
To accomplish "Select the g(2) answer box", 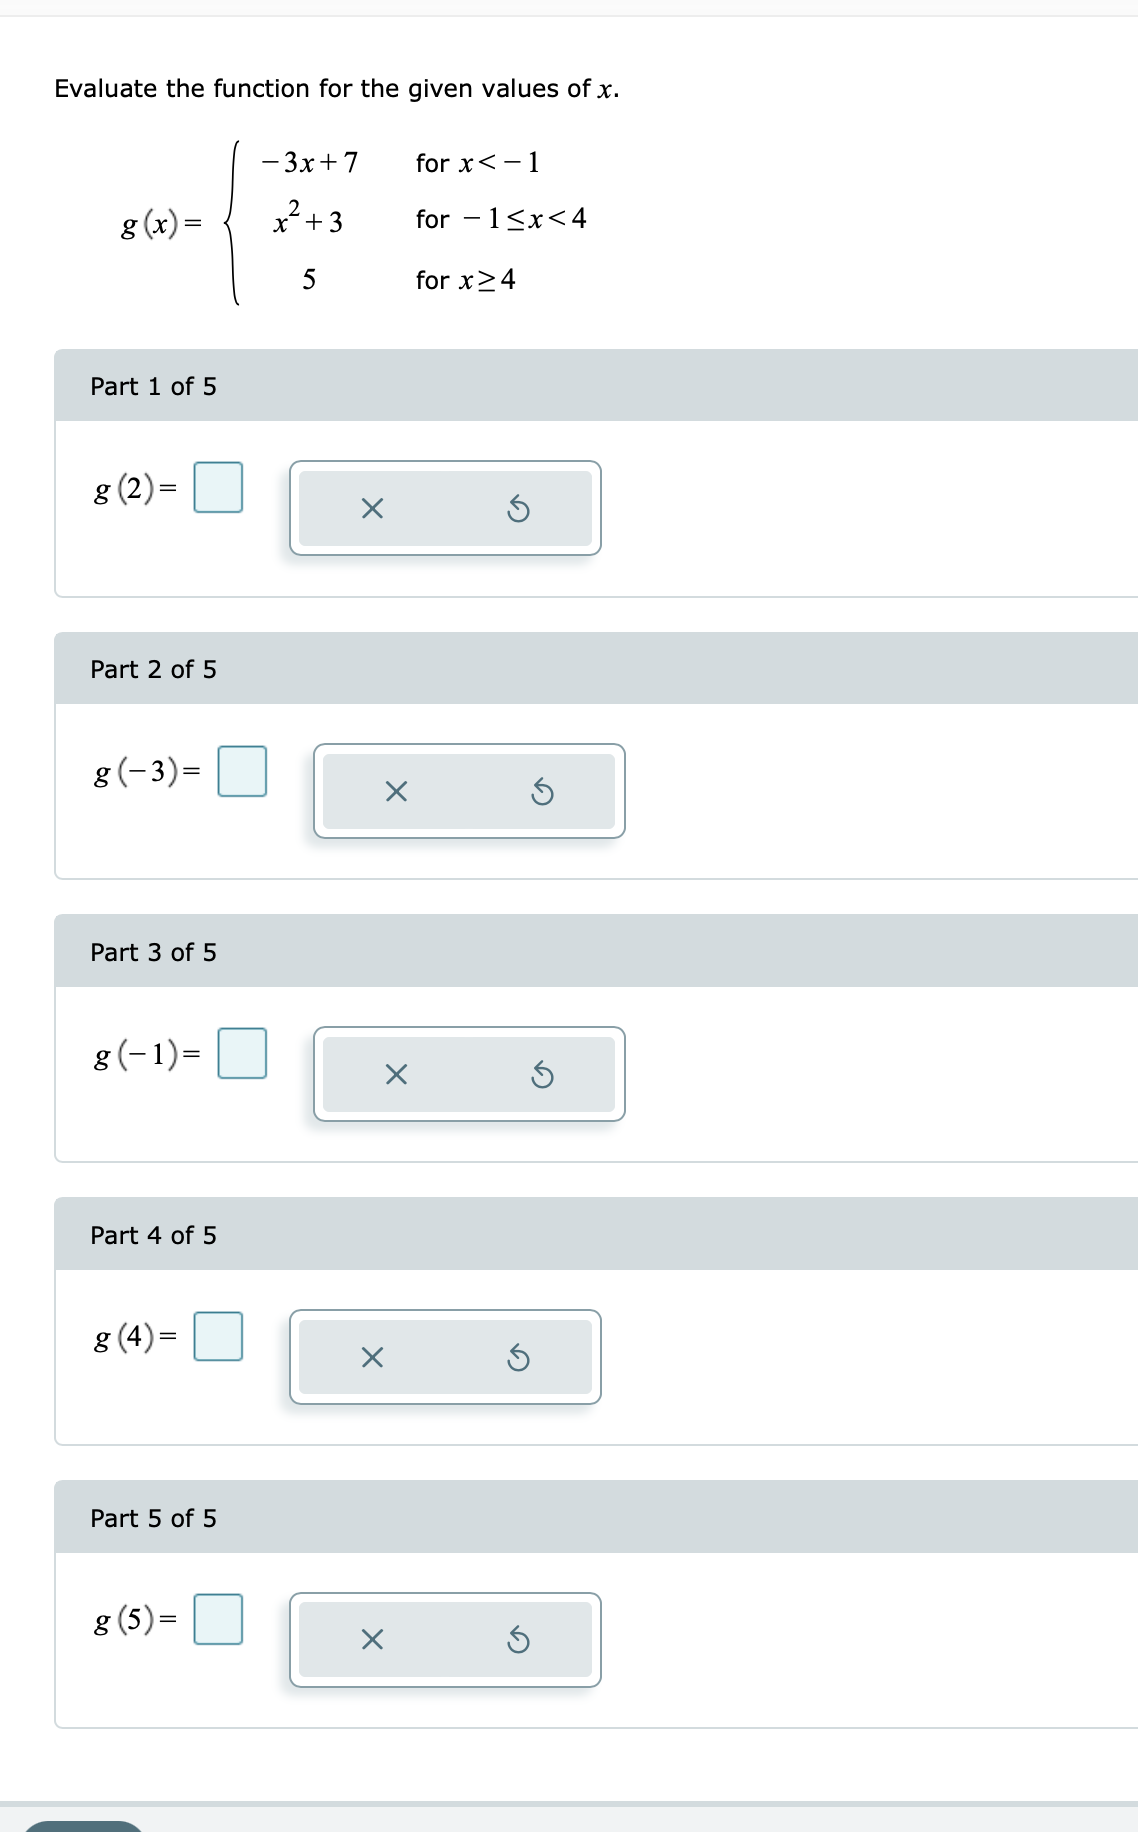I will click(218, 487).
